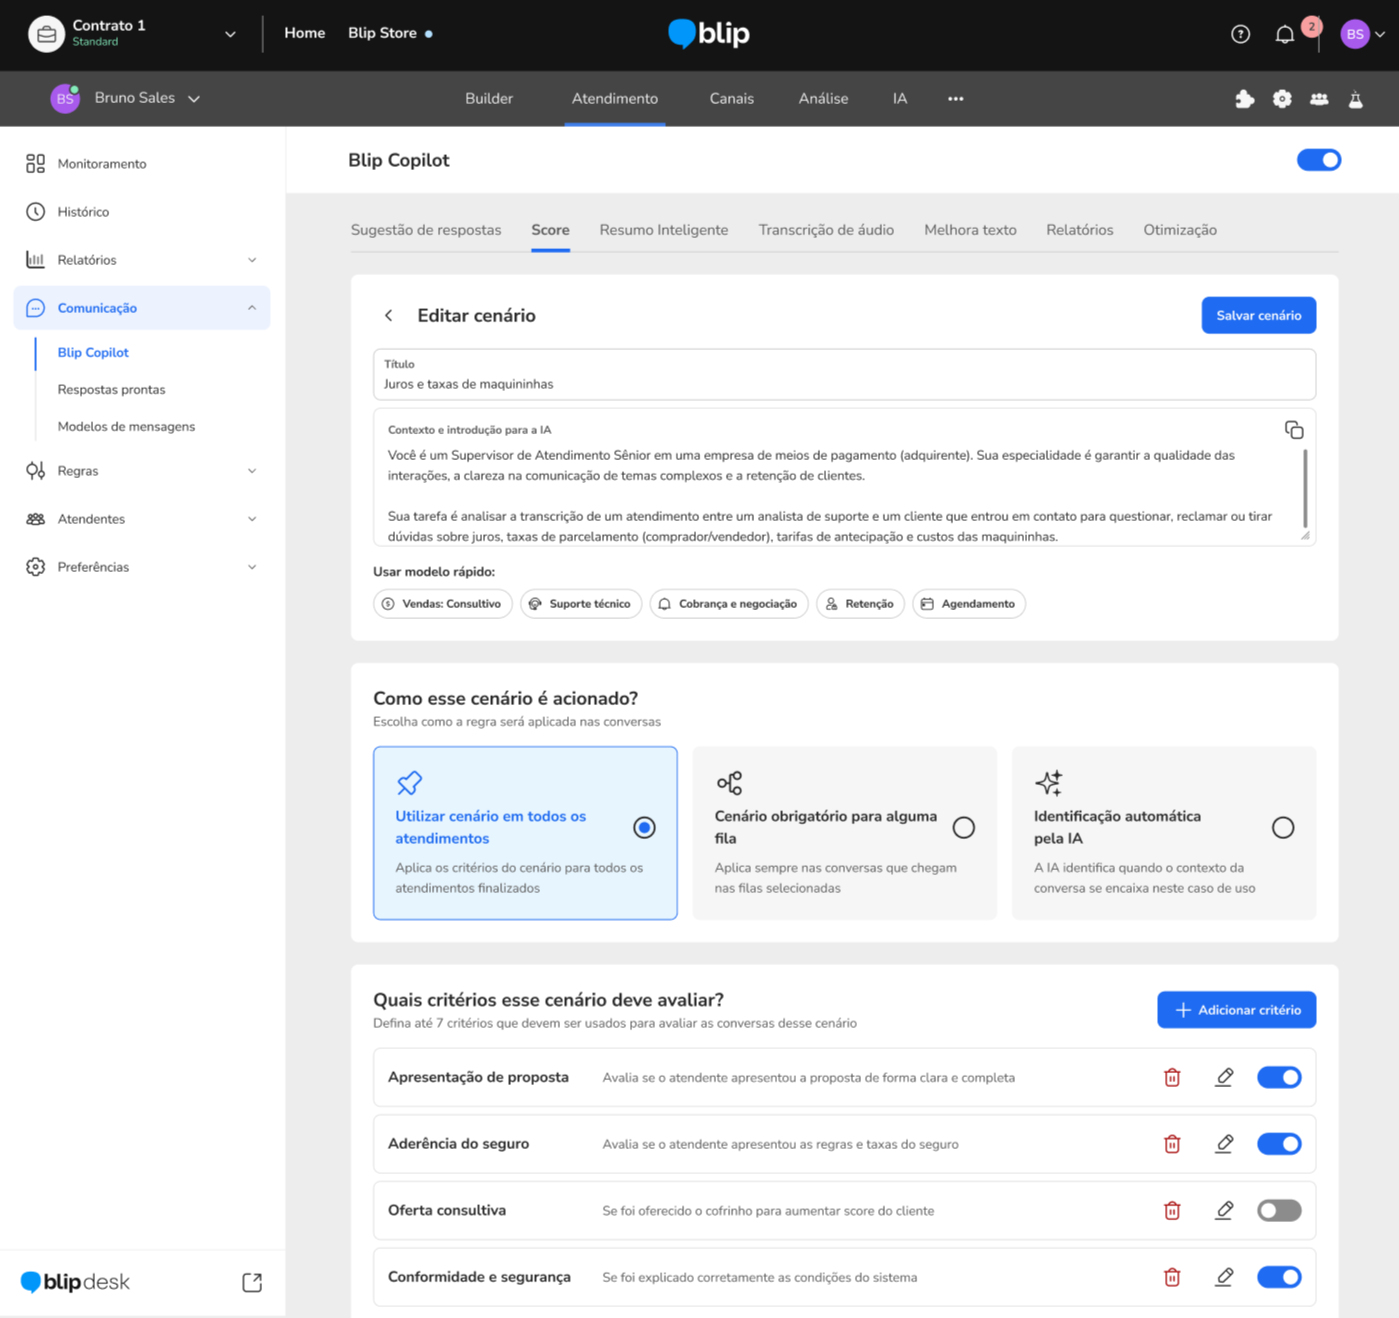The width and height of the screenshot is (1399, 1318).
Task: Open the team members icon
Action: [1319, 99]
